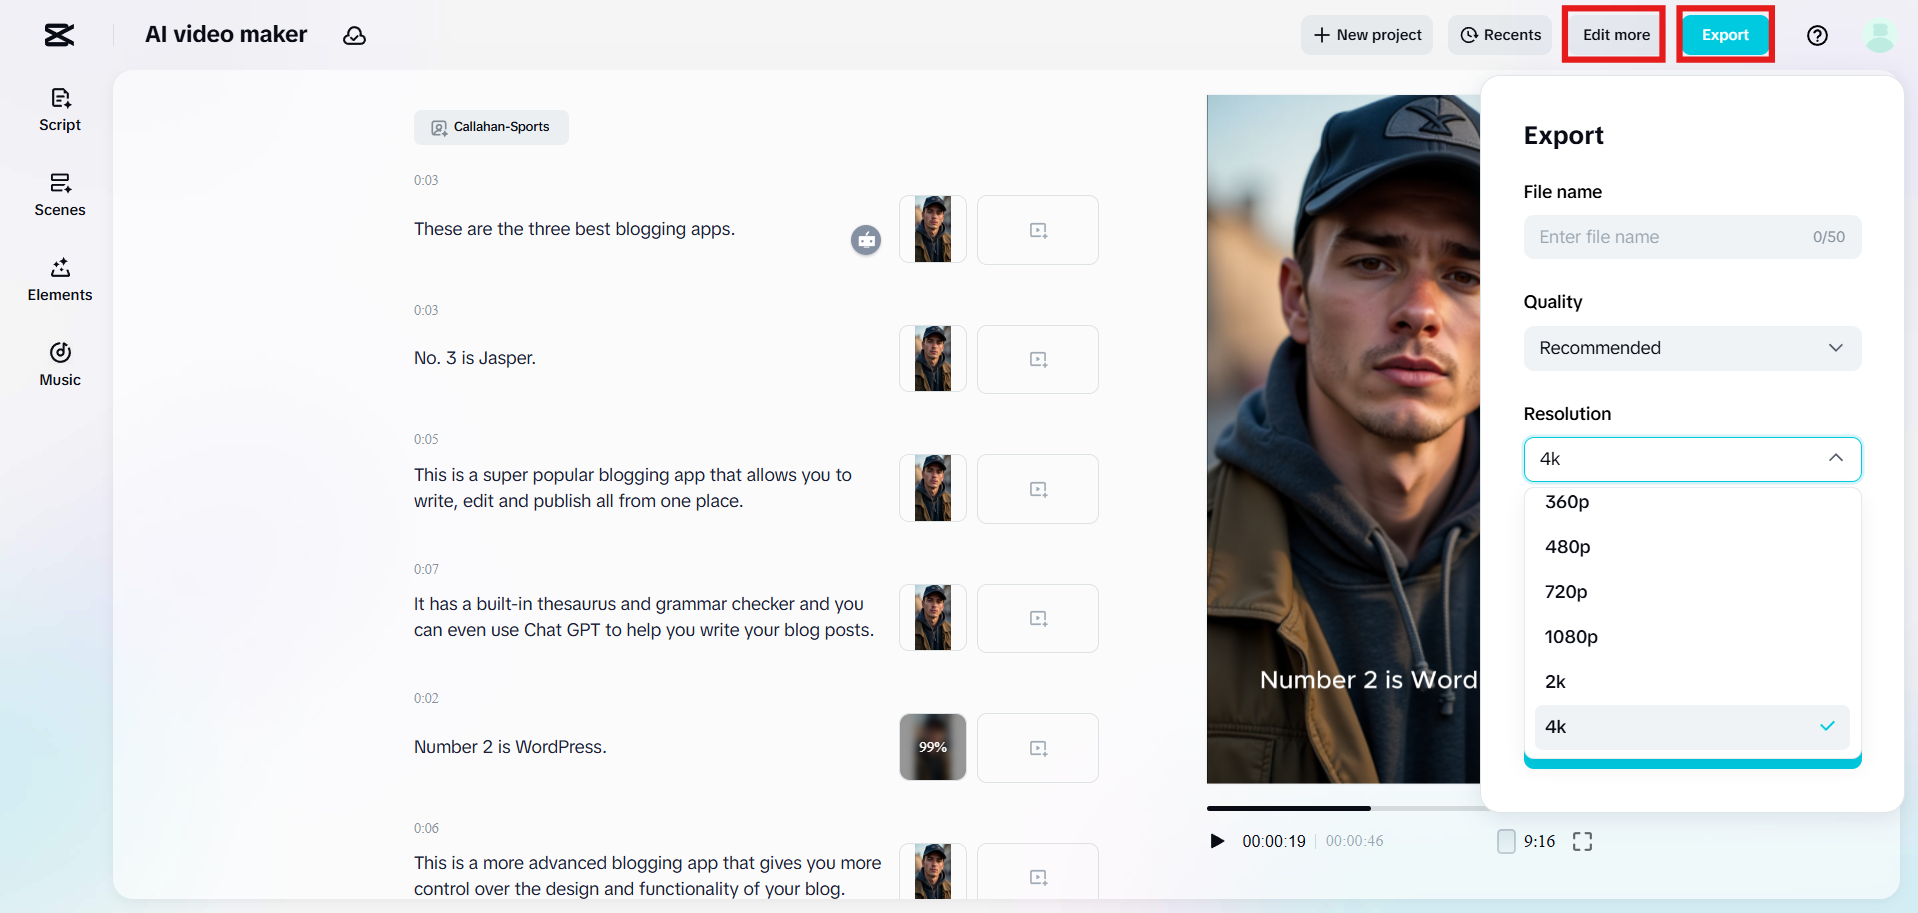Image resolution: width=1918 pixels, height=913 pixels.
Task: Click the file name input field
Action: tap(1670, 237)
